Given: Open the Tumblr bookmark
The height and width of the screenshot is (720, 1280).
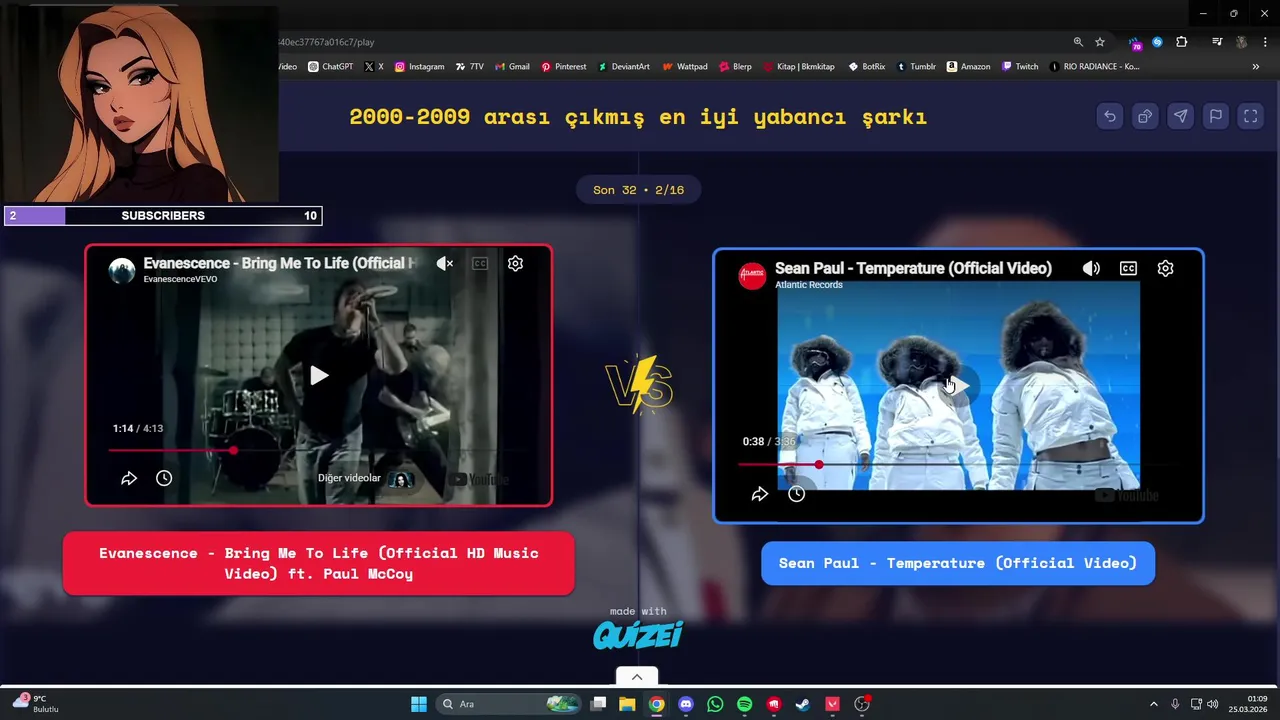Looking at the screenshot, I should point(916,67).
